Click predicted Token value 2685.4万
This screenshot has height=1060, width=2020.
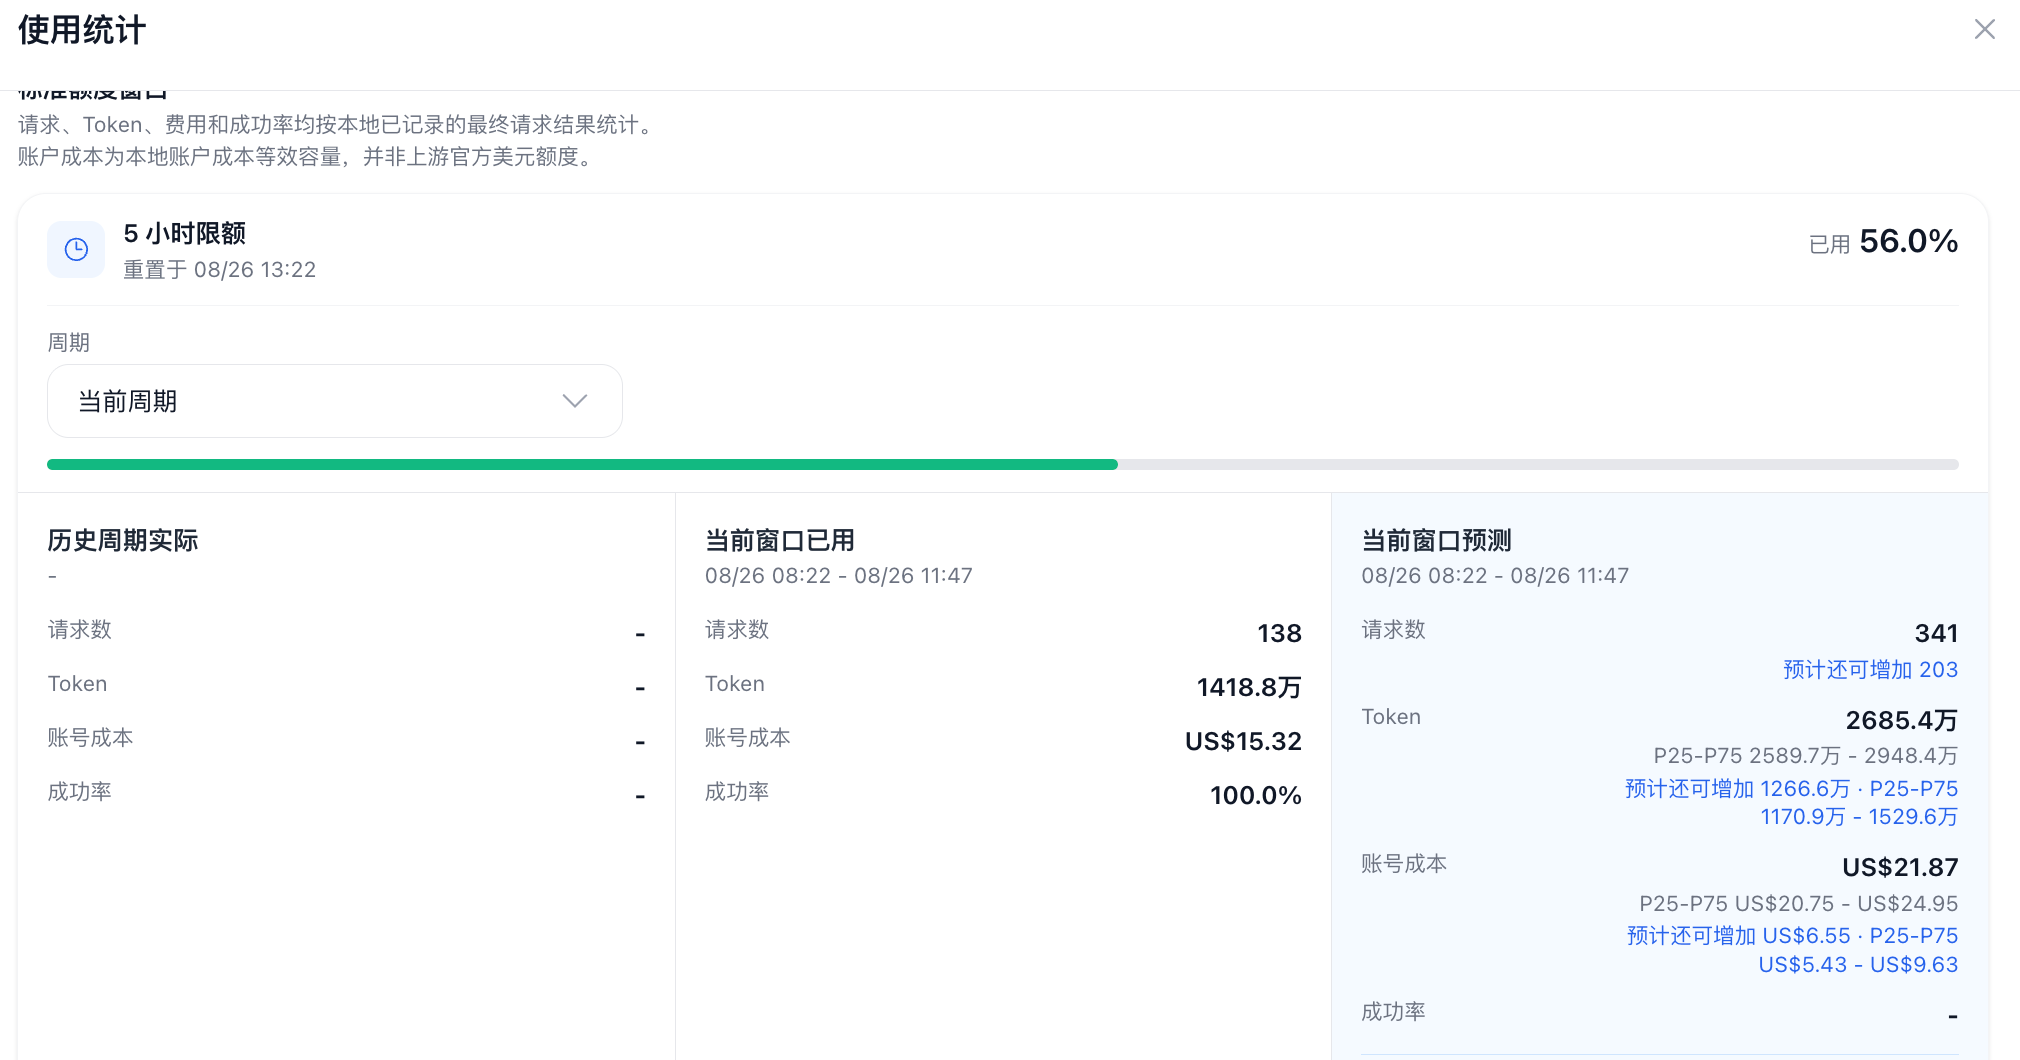[1902, 720]
